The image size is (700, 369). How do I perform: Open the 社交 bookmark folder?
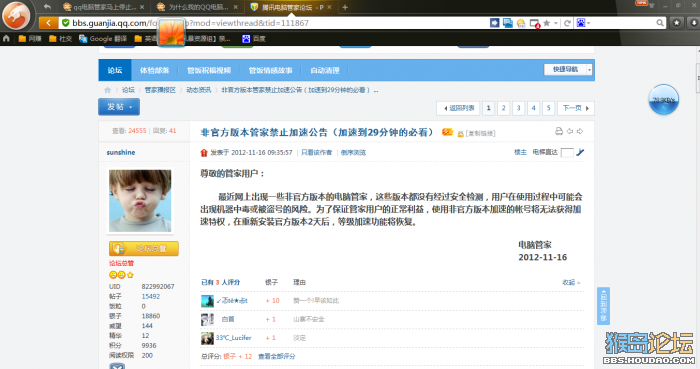pos(60,39)
